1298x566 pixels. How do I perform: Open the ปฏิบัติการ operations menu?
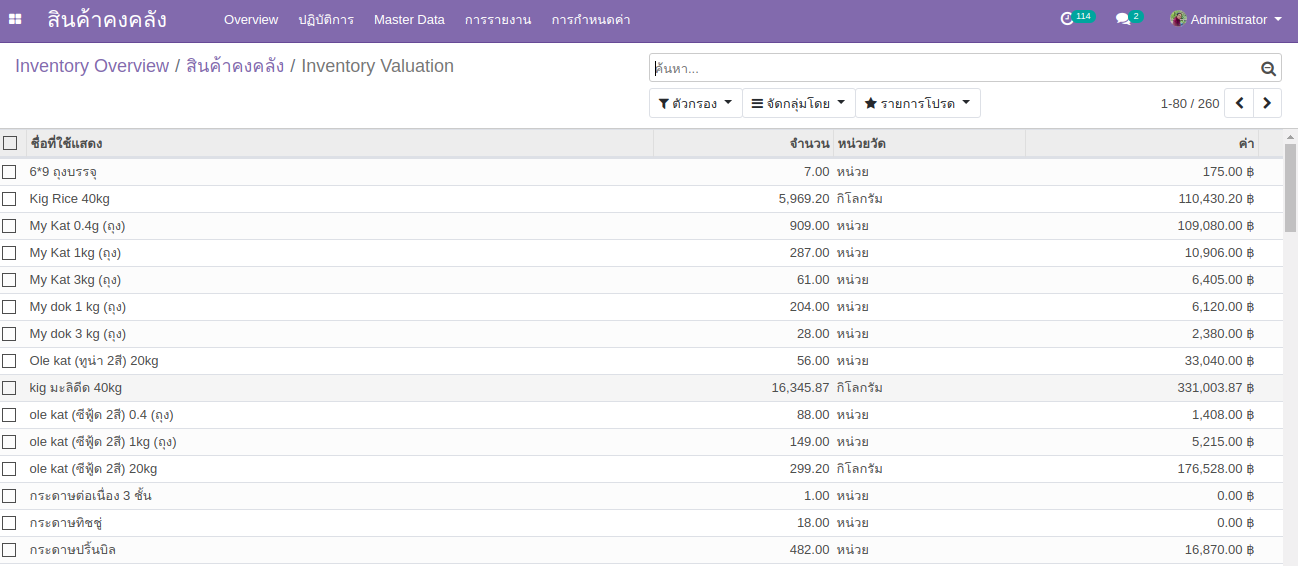tap(326, 20)
